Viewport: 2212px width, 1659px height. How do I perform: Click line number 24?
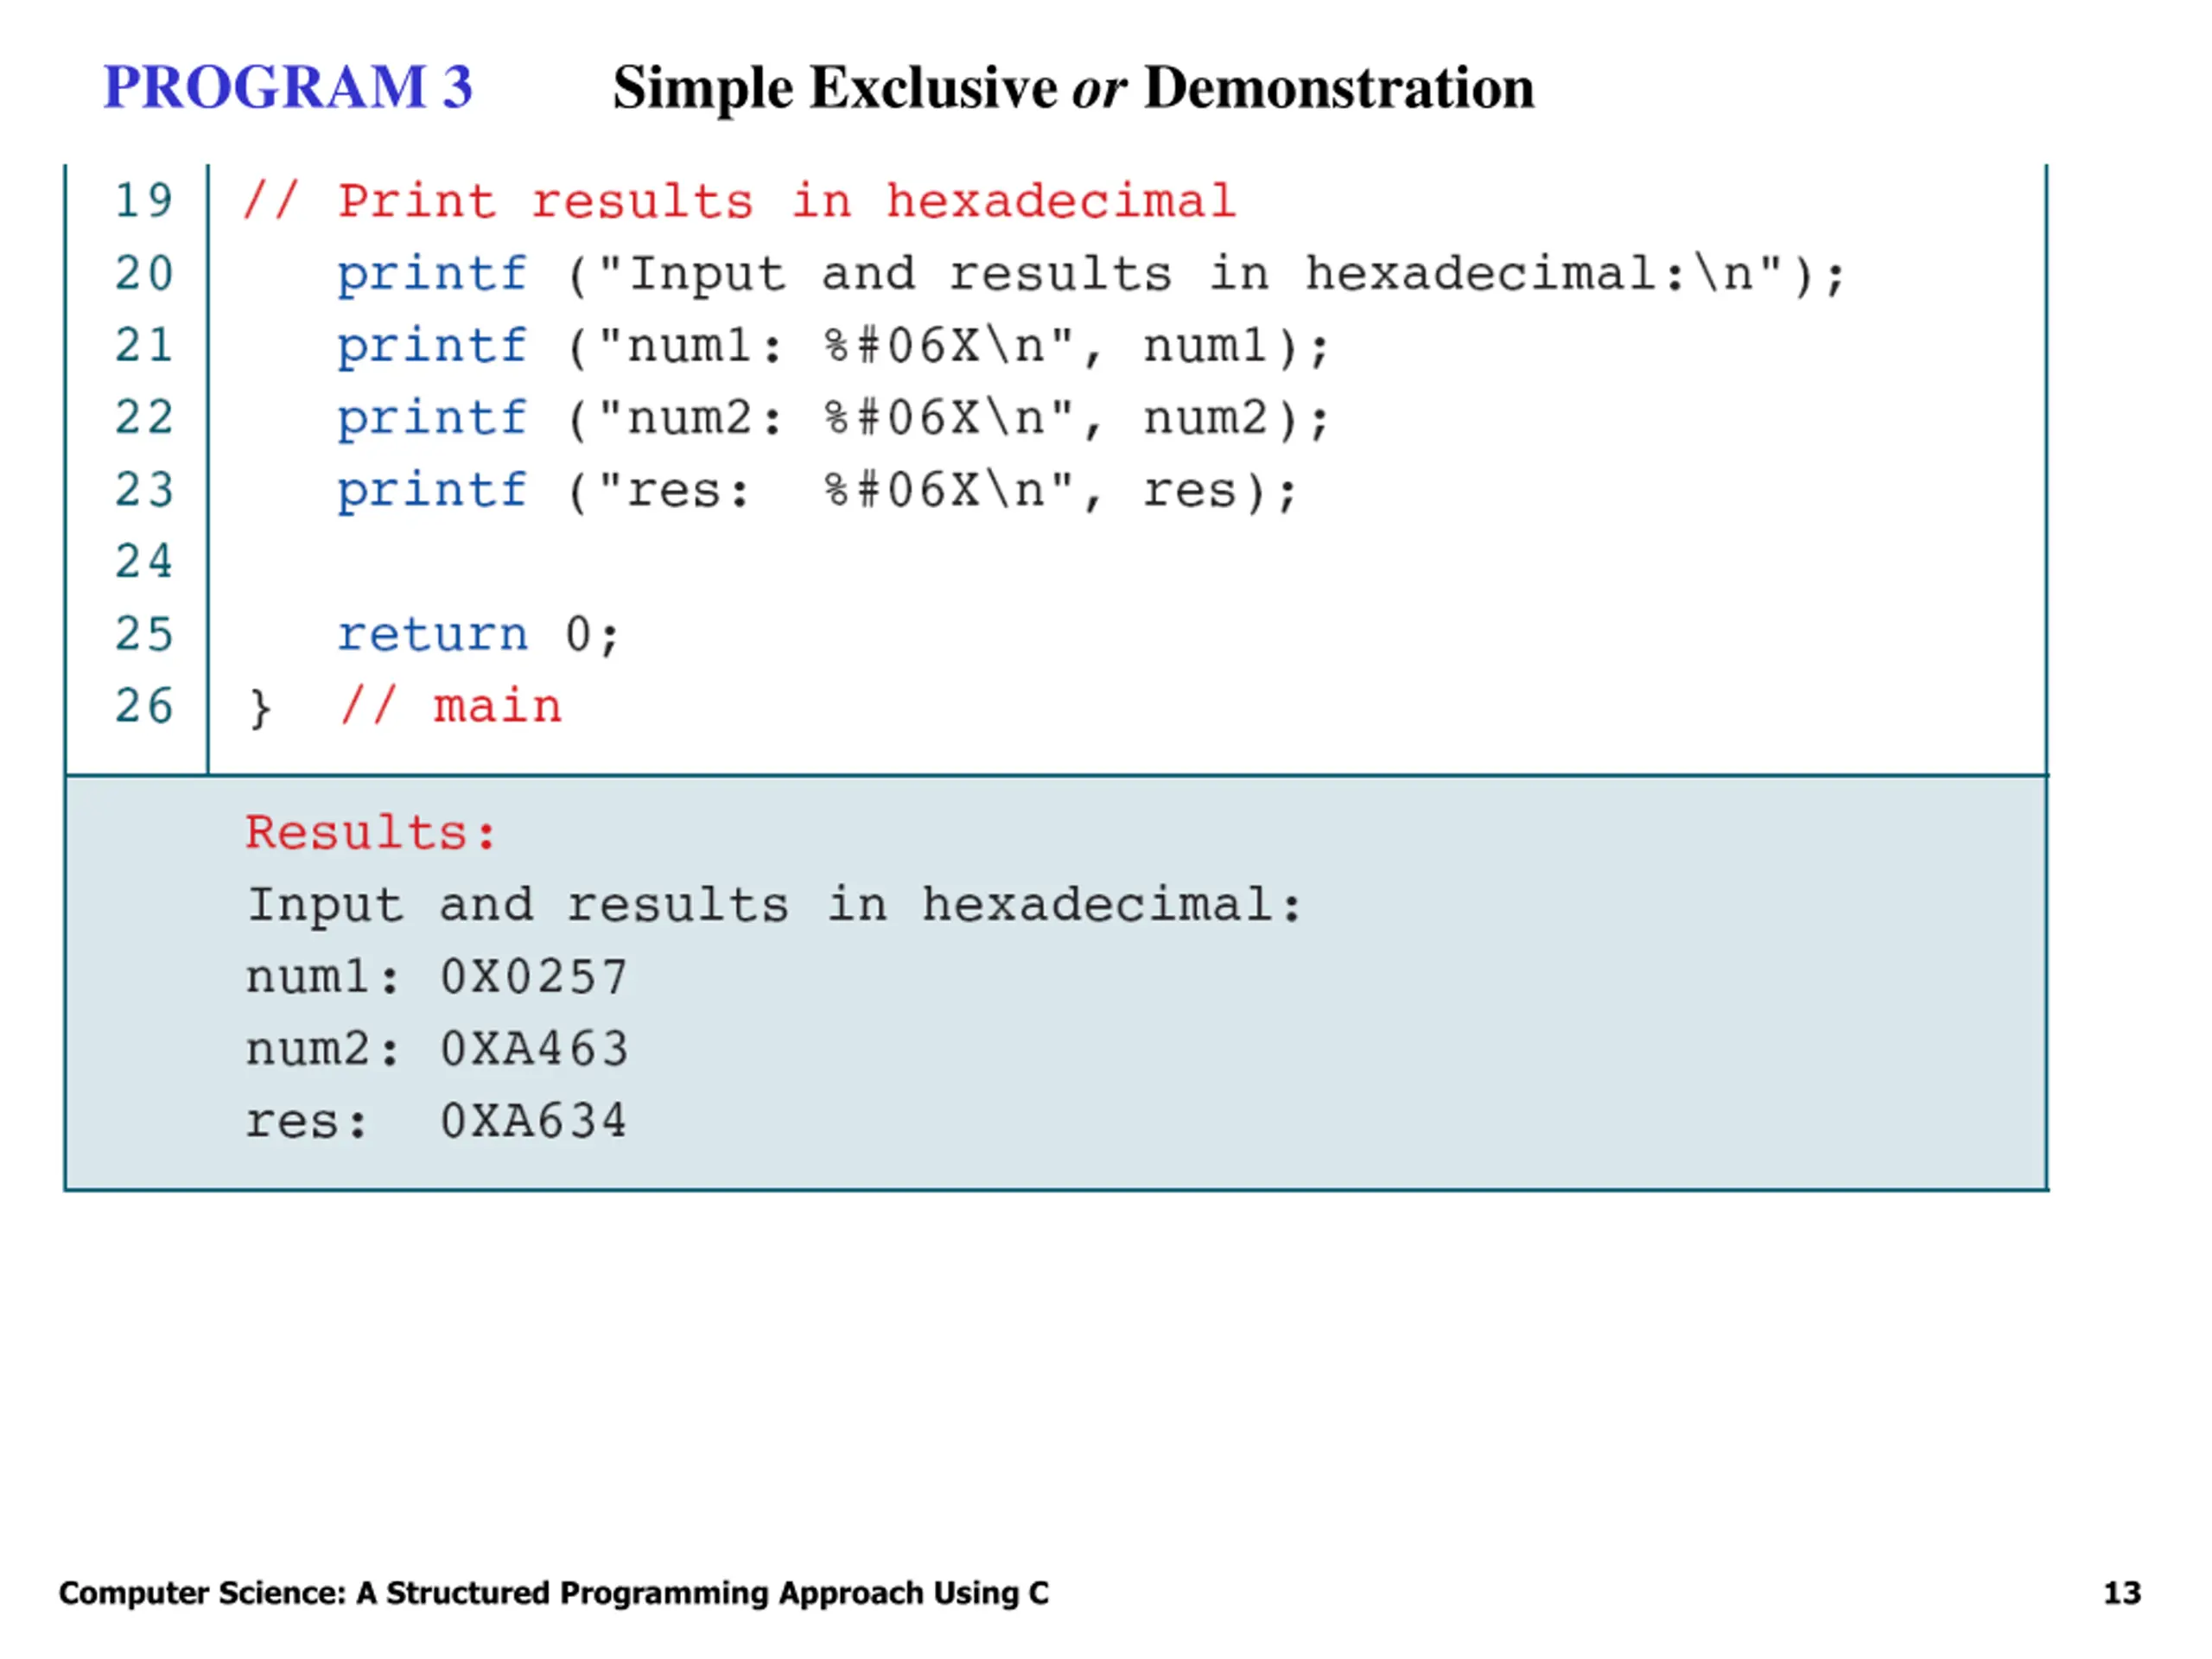pyautogui.click(x=144, y=561)
